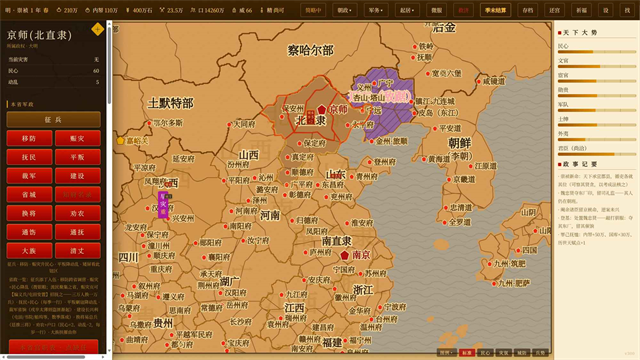Select the 皮岛（东江）marker

tap(415, 113)
